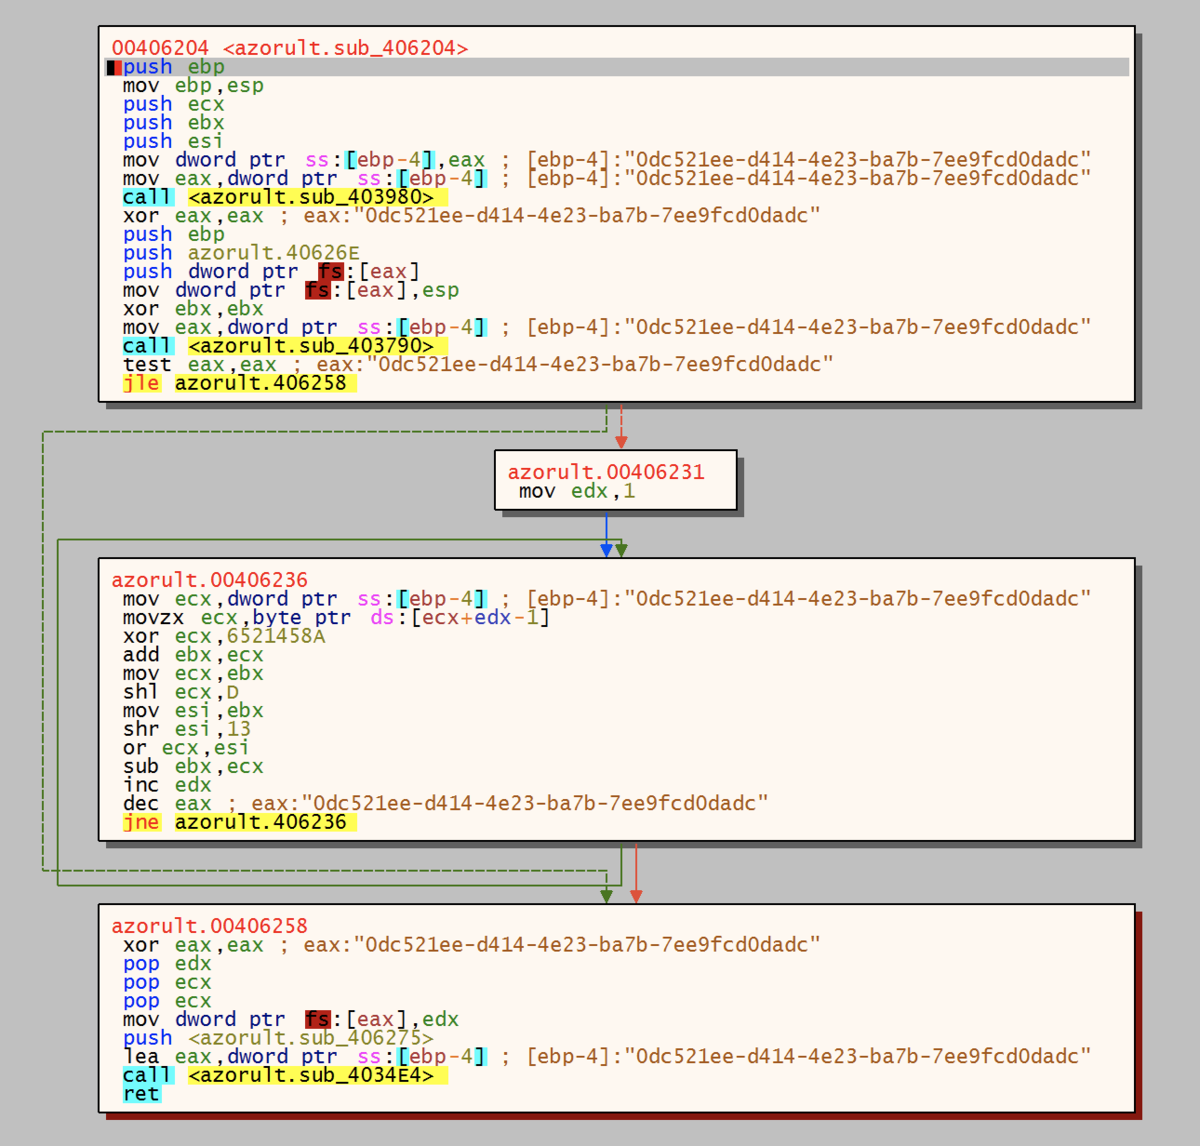Select the 'push ebx' instruction
The height and width of the screenshot is (1146, 1200).
coord(173,123)
